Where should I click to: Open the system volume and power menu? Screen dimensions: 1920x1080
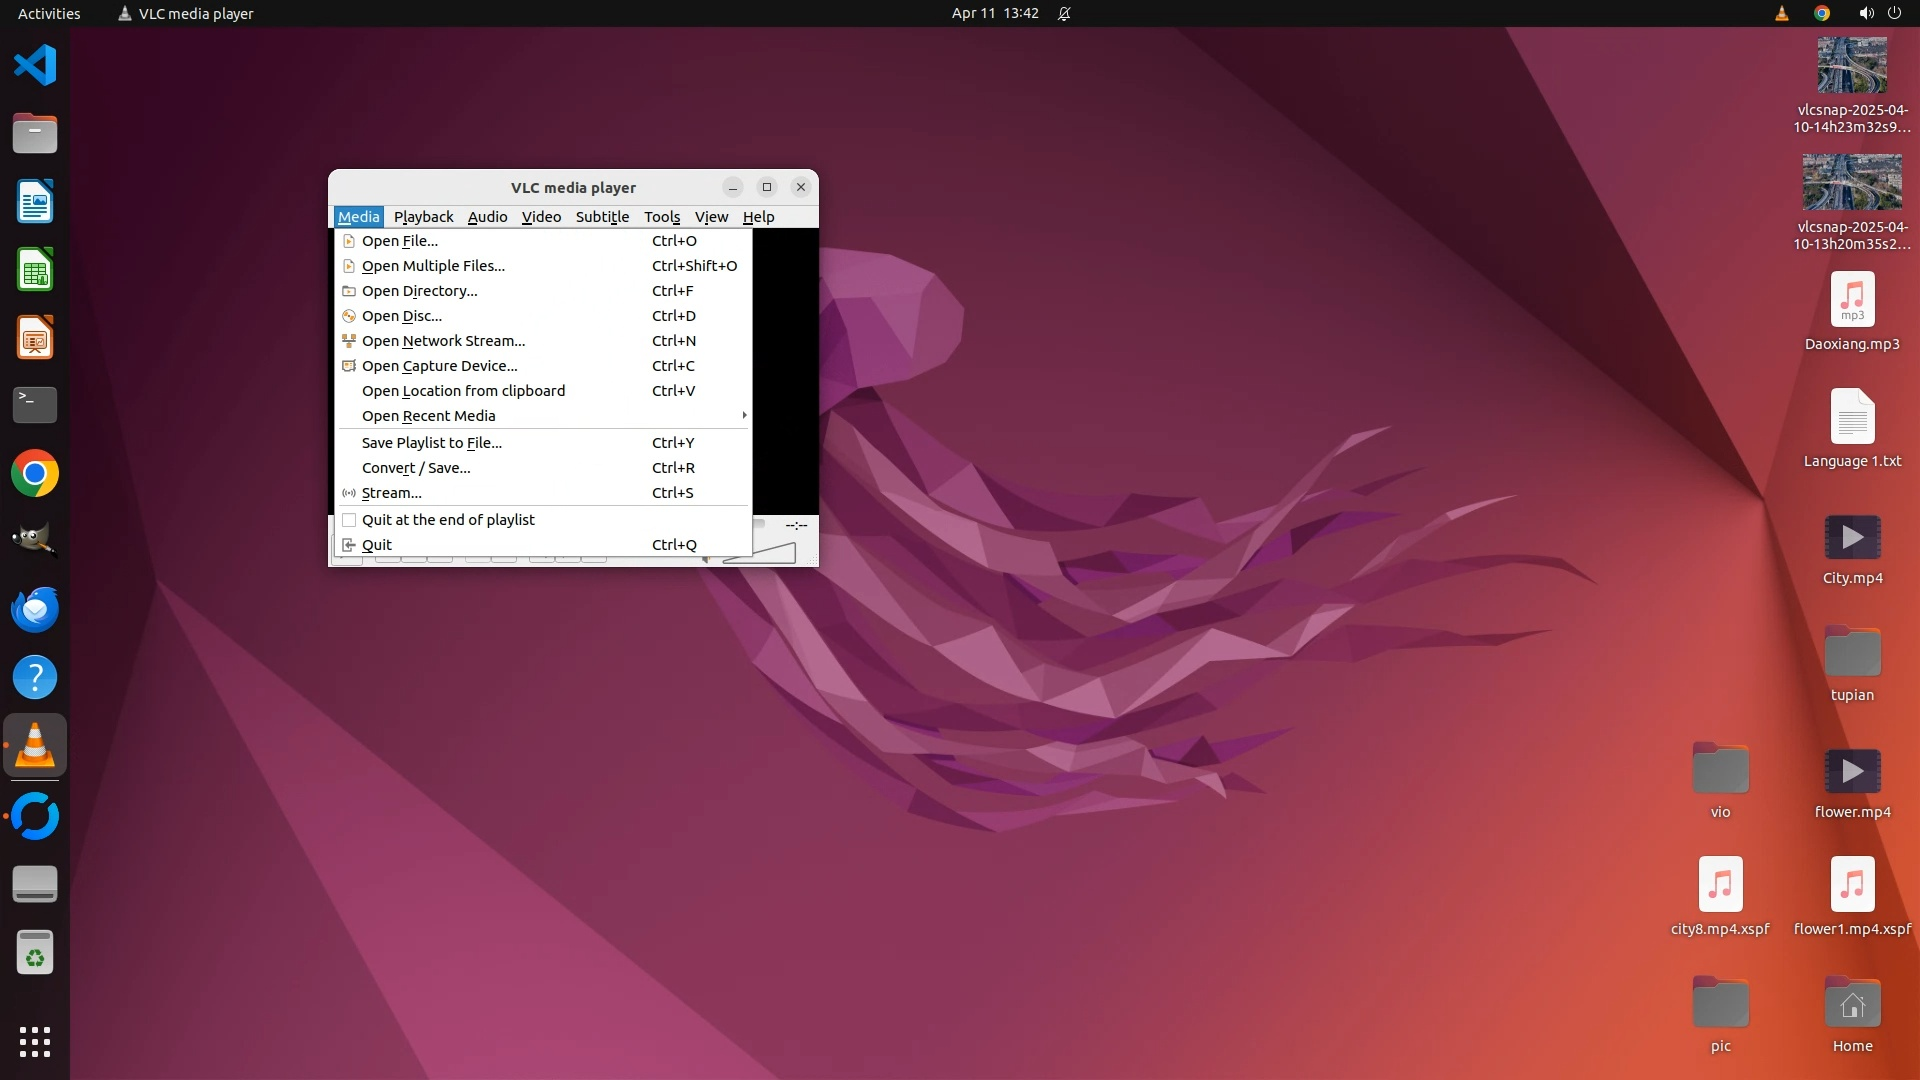(x=1879, y=14)
